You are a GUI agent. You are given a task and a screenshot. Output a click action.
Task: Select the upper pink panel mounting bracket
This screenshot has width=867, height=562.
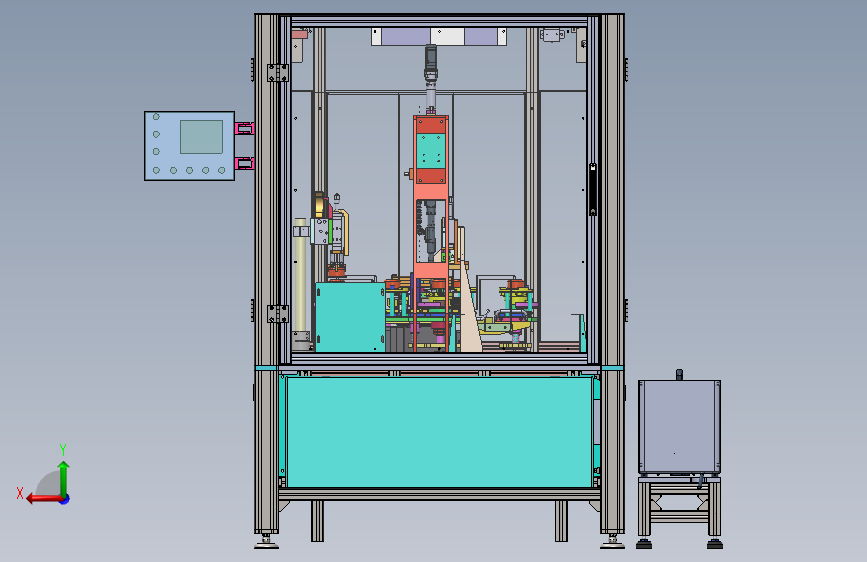244,129
